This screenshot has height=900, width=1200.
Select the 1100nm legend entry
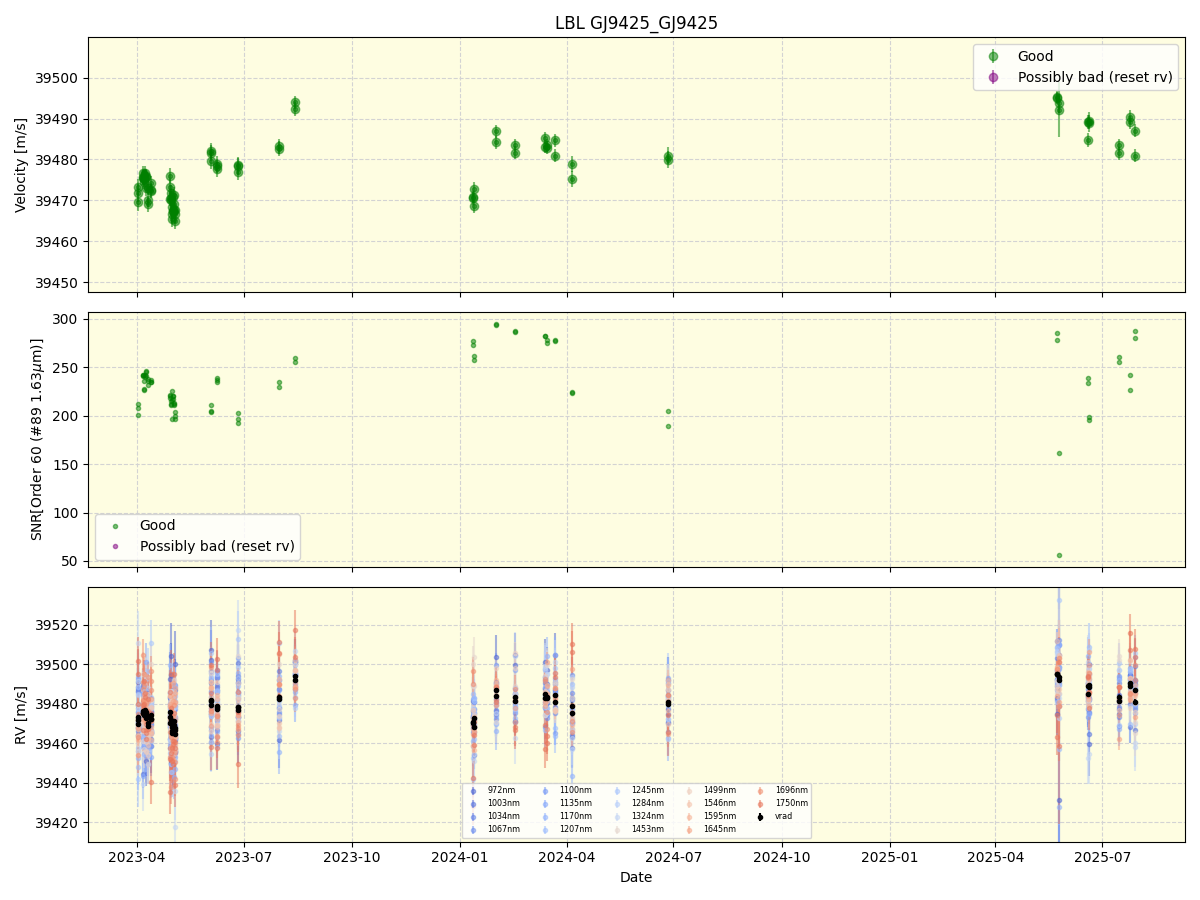coord(575,790)
